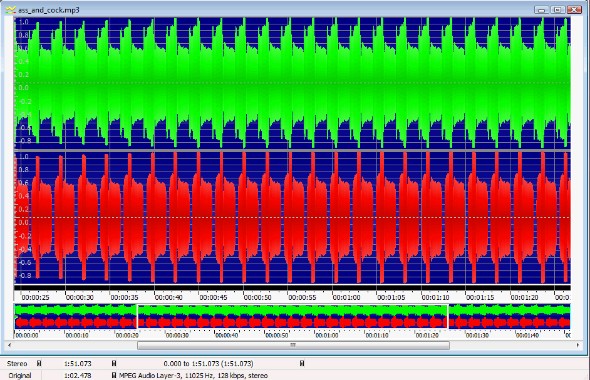Click the 00:00:00 mark on the overview ruler
Screen dimensions: 590x380
point(27,335)
